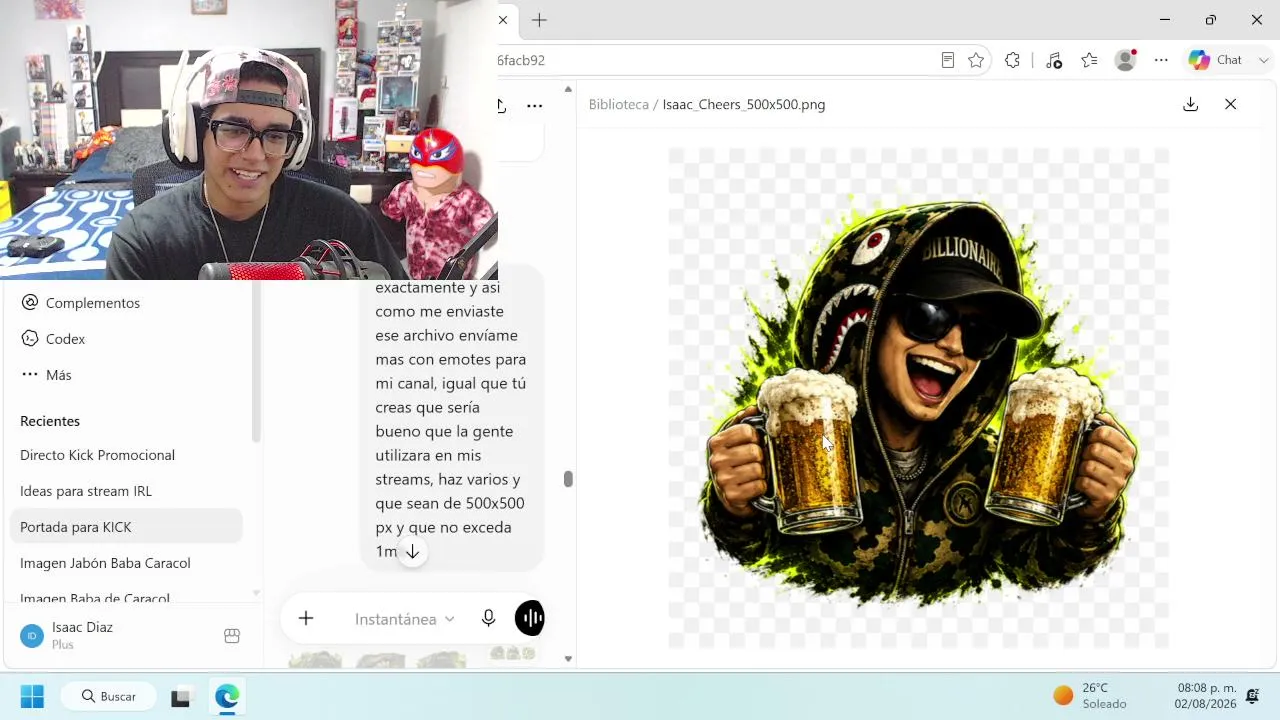Image resolution: width=1280 pixels, height=720 pixels.
Task: Open the favorites list icon
Action: (1089, 60)
